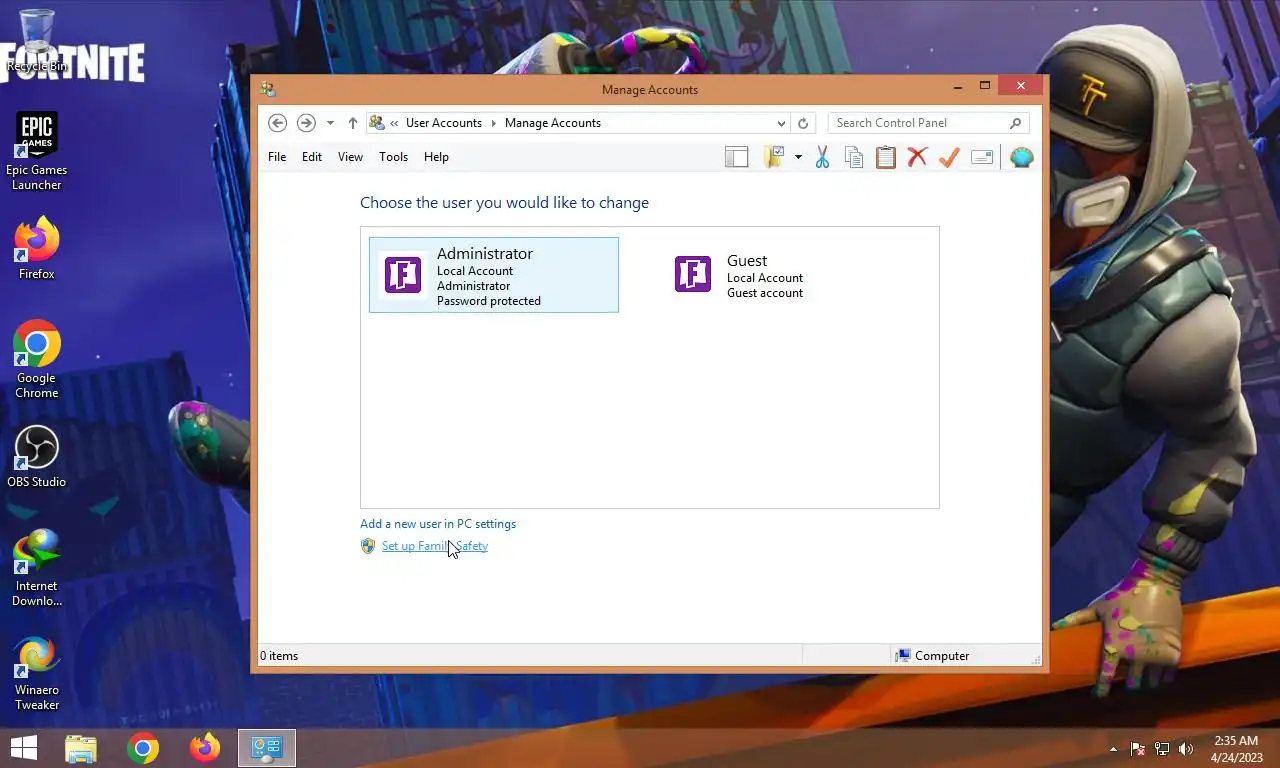Viewport: 1280px width, 768px height.
Task: Click the Refresh button in address bar
Action: [x=803, y=123]
